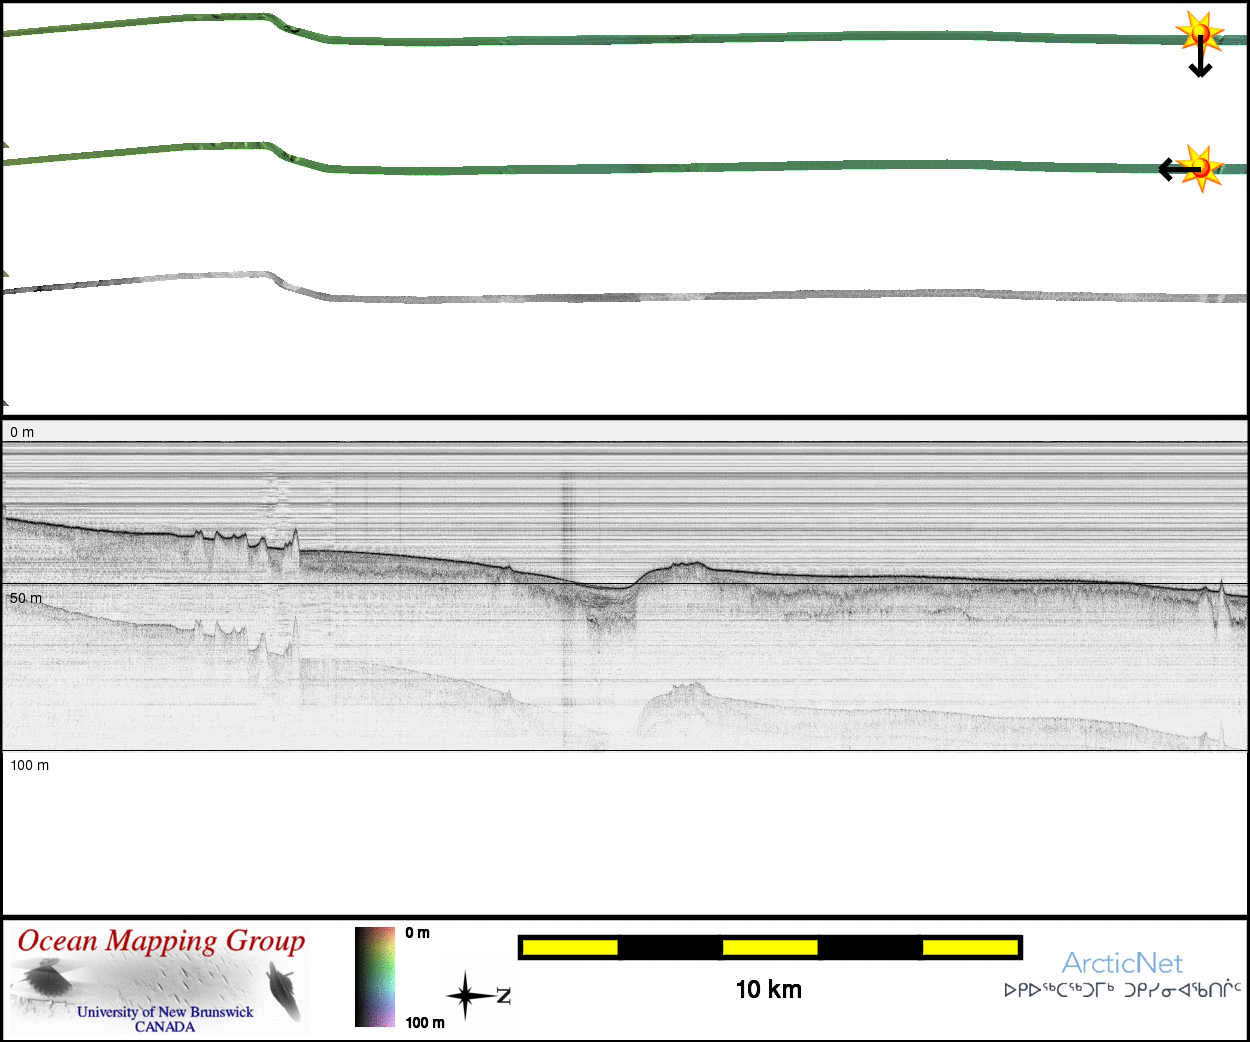1250x1042 pixels.
Task: Click the 0 m label atop the profile
Action: [22, 432]
